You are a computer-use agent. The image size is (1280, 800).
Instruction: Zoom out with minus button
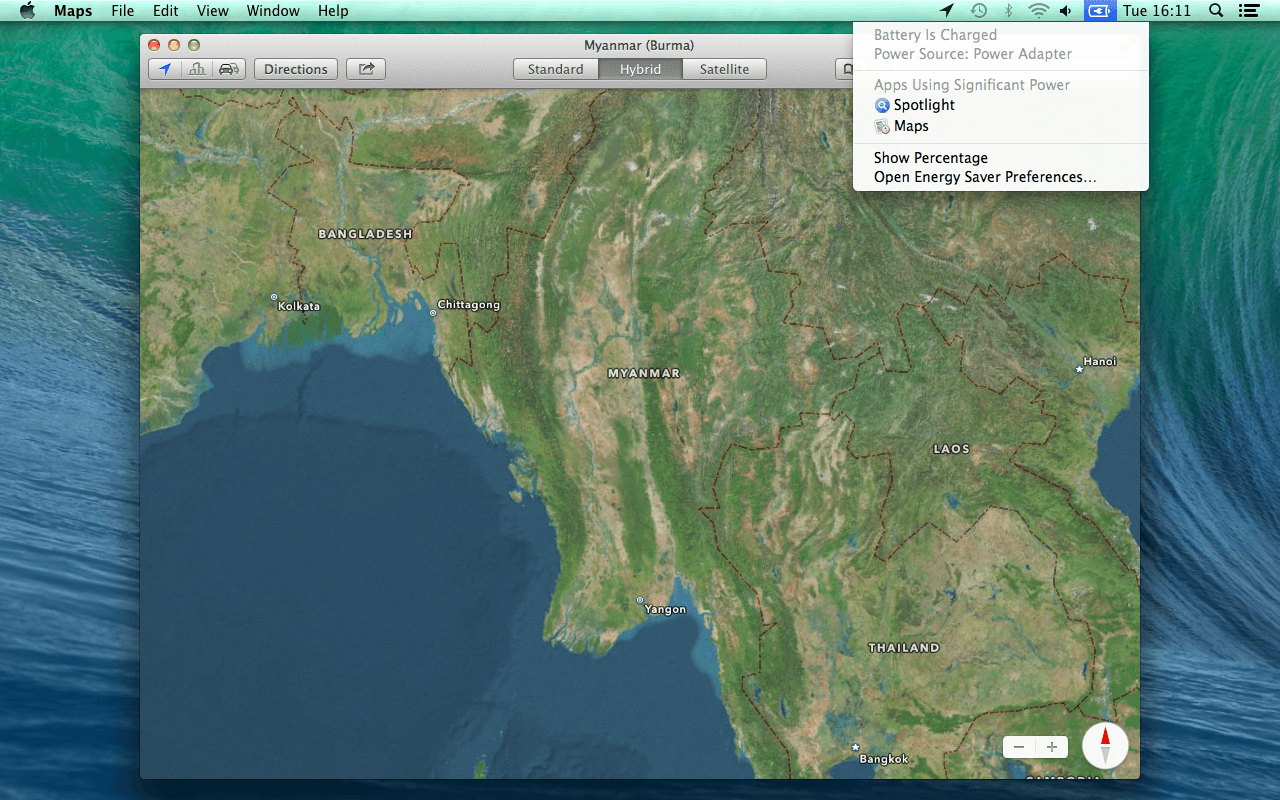(x=1019, y=747)
